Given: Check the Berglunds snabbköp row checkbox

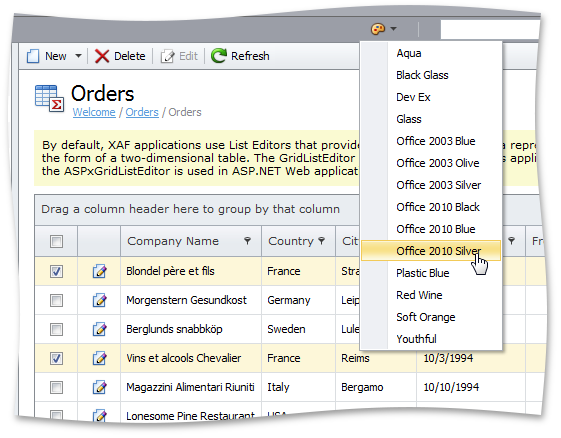Looking at the screenshot, I should pyautogui.click(x=56, y=329).
